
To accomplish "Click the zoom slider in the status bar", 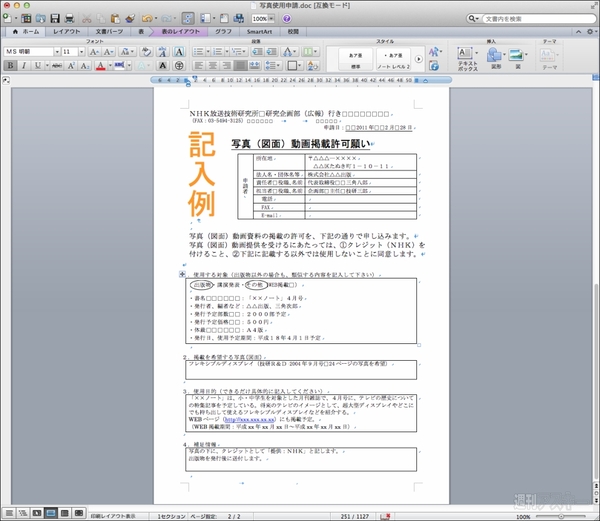I will click(561, 516).
